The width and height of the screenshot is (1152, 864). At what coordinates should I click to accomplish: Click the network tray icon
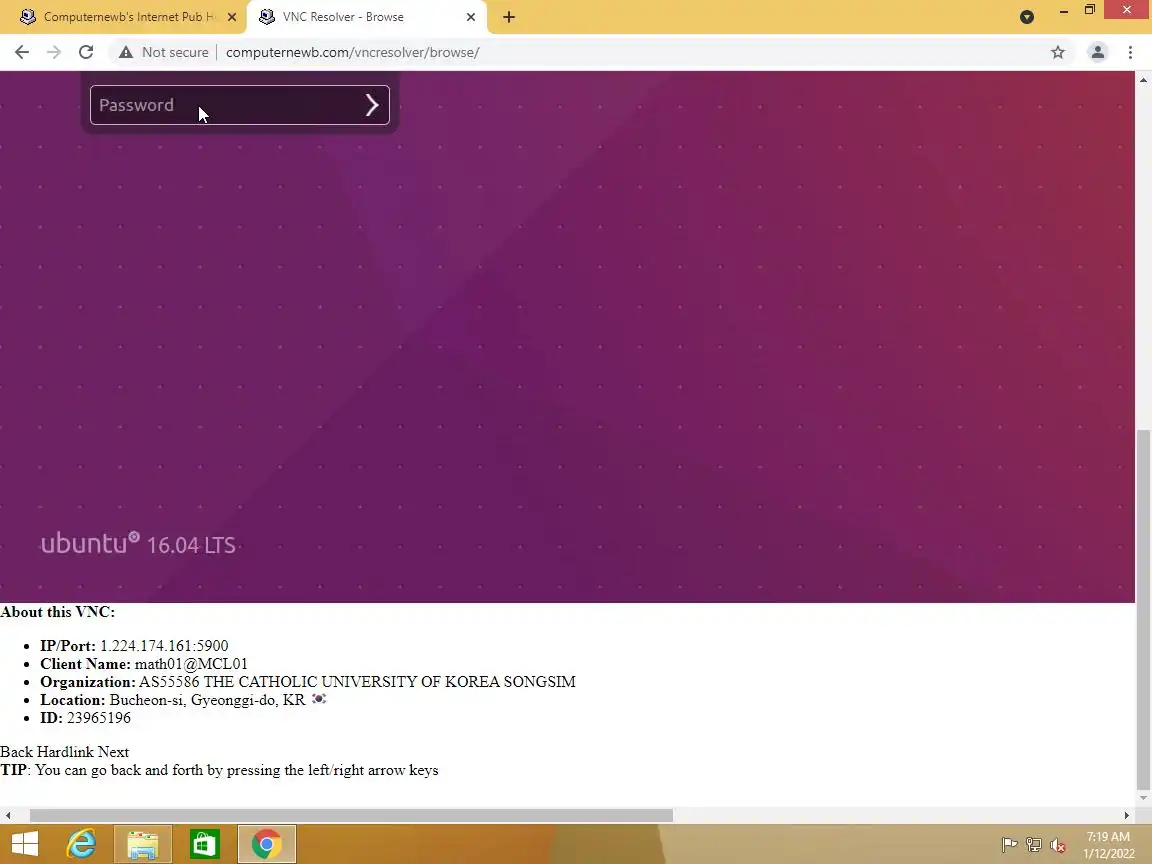tap(1034, 845)
